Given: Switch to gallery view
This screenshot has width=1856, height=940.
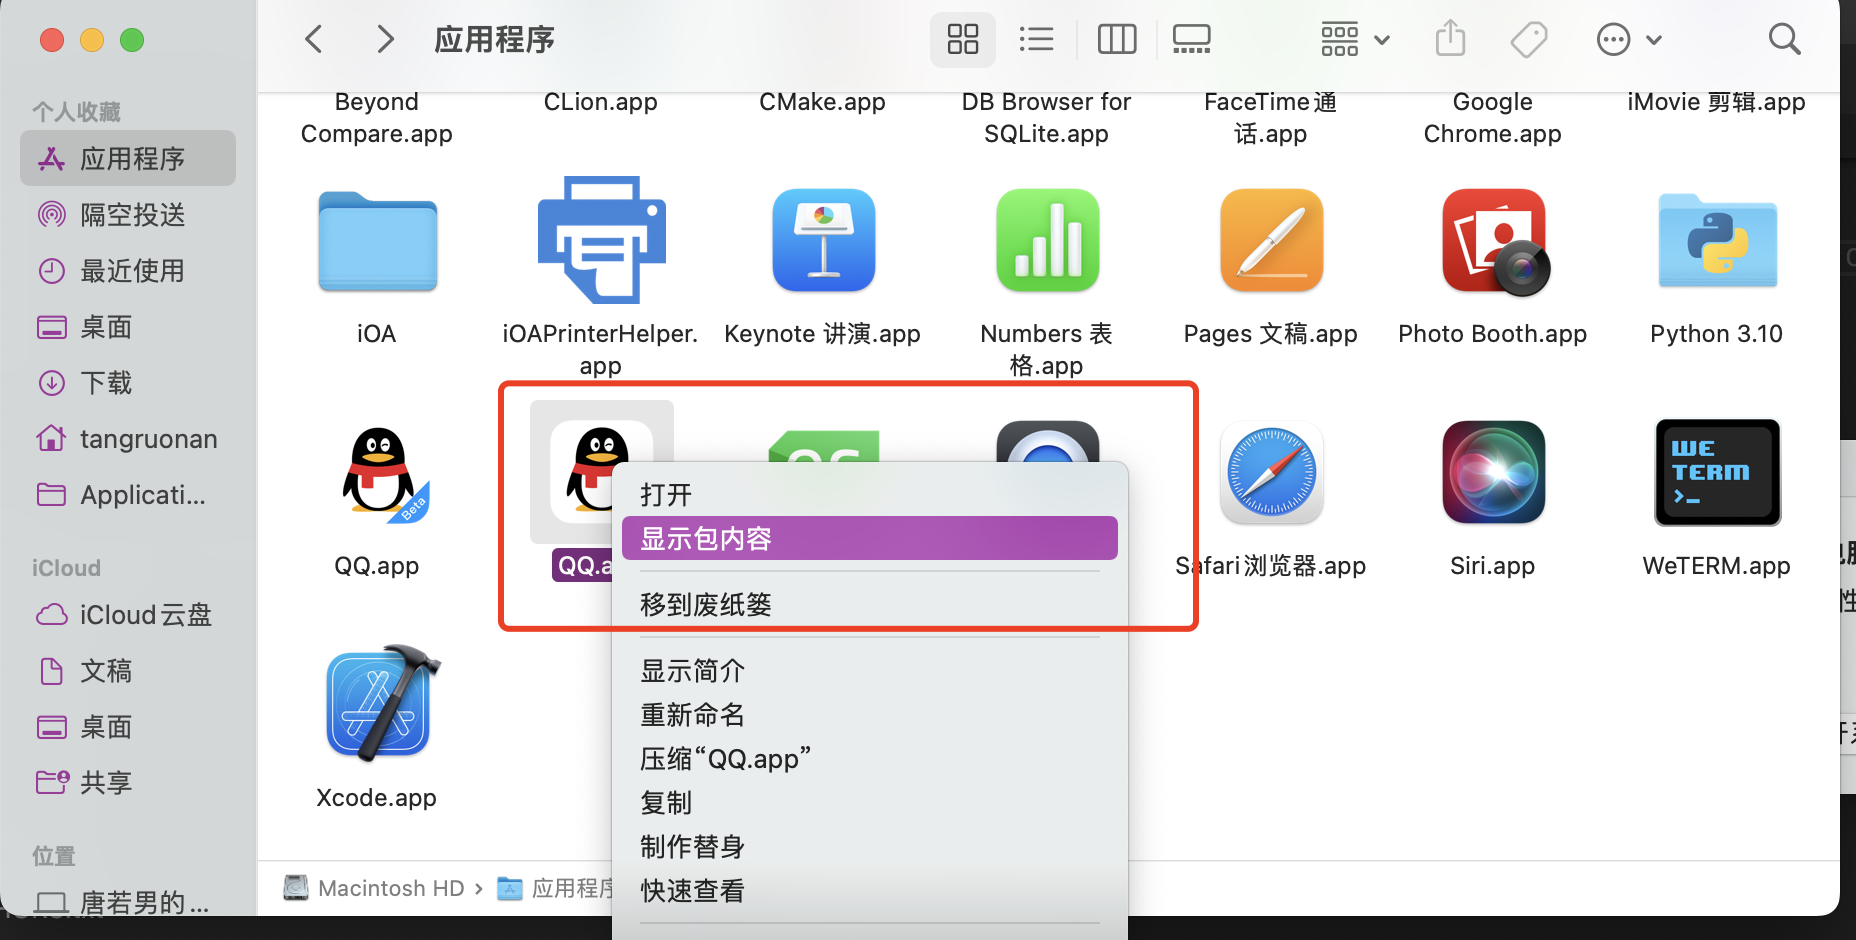Looking at the screenshot, I should tap(1191, 40).
